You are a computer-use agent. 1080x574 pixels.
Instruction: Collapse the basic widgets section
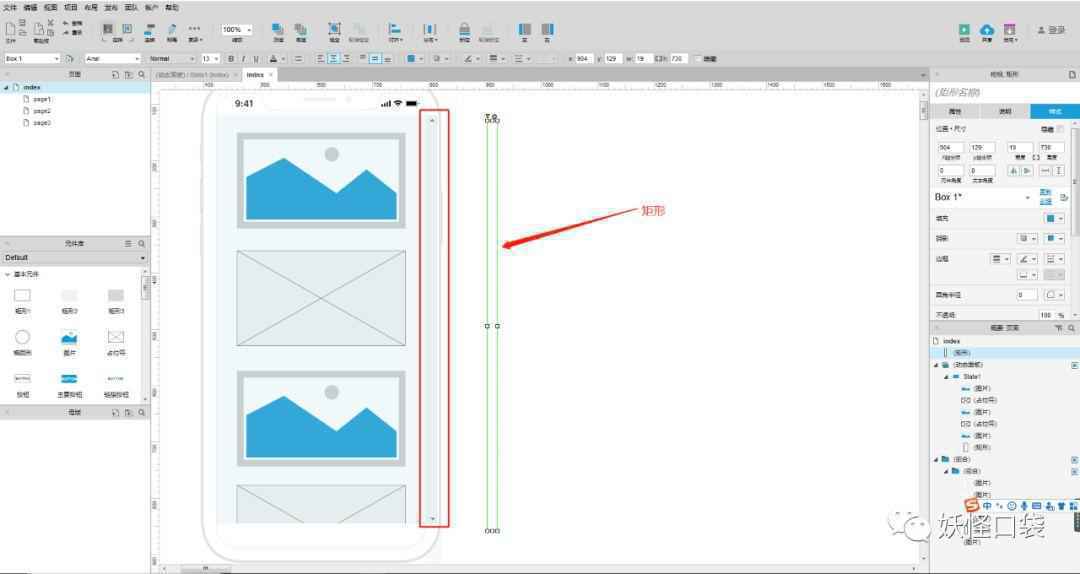tap(7, 274)
